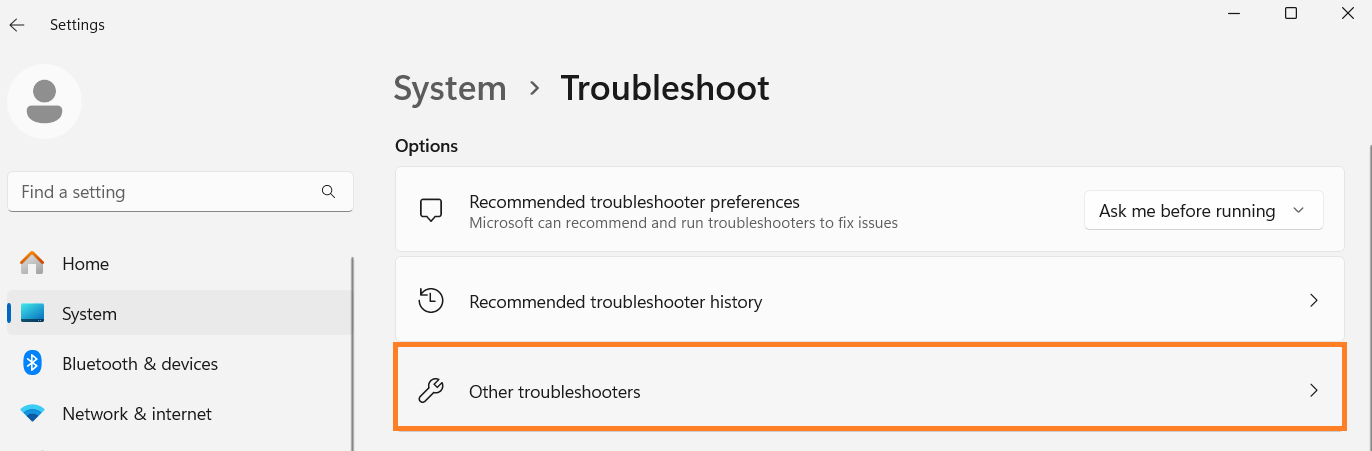Click the System monitor icon
The width and height of the screenshot is (1372, 451).
33,314
